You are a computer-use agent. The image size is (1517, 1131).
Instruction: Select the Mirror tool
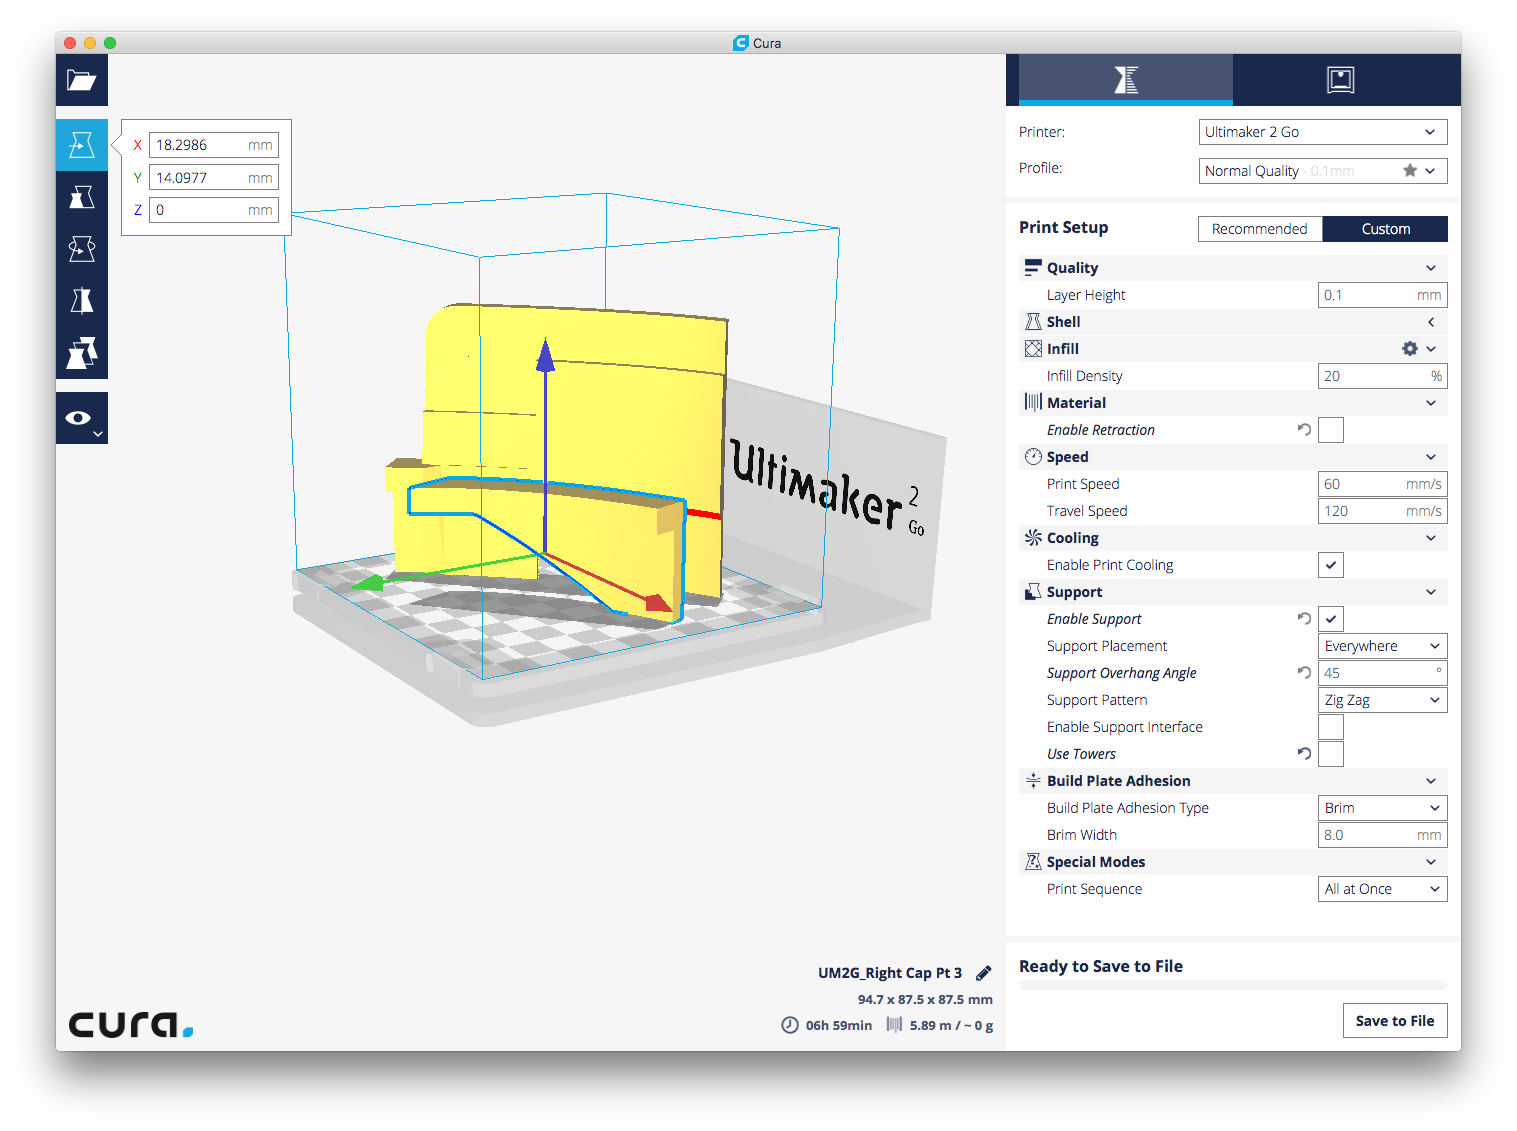(x=82, y=301)
